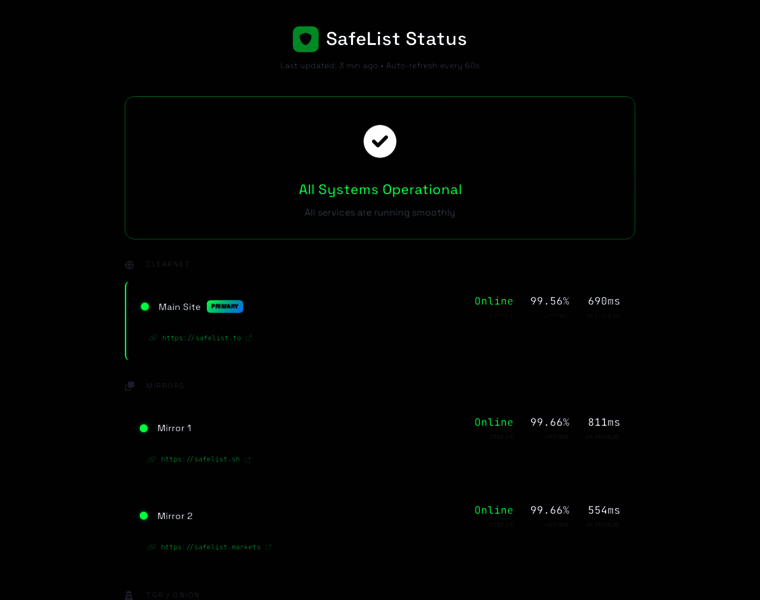Click the Mirrors section copy icon
760x600 pixels.
pos(130,386)
